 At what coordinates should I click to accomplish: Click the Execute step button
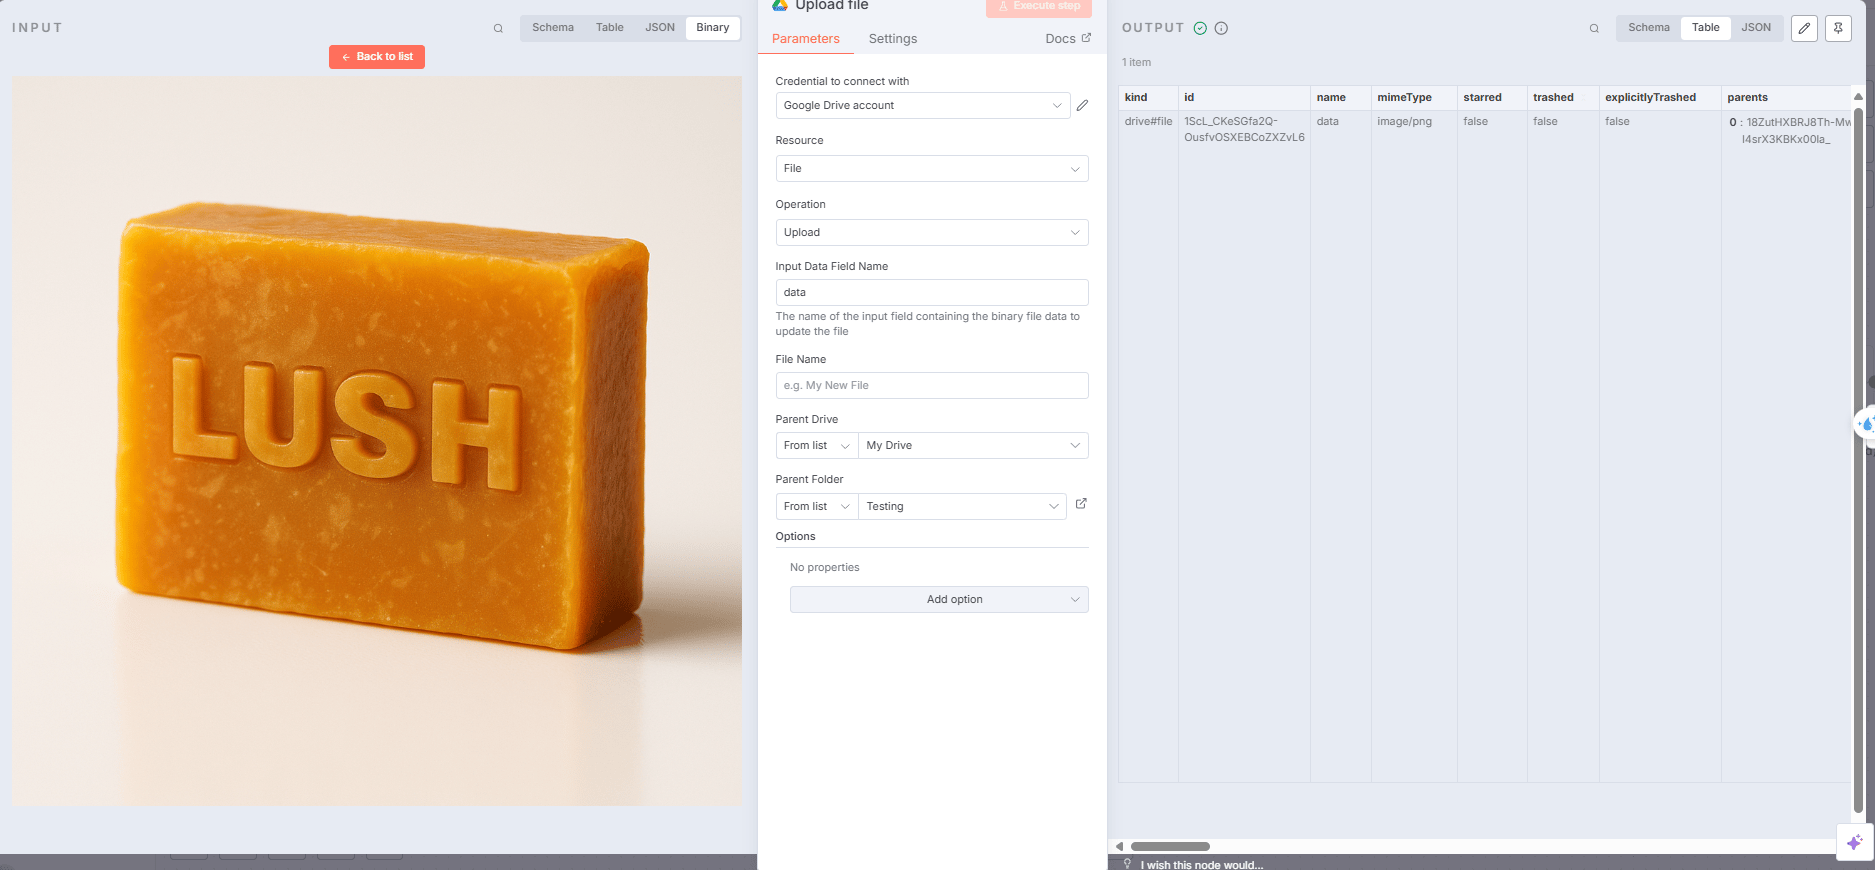tap(1039, 7)
